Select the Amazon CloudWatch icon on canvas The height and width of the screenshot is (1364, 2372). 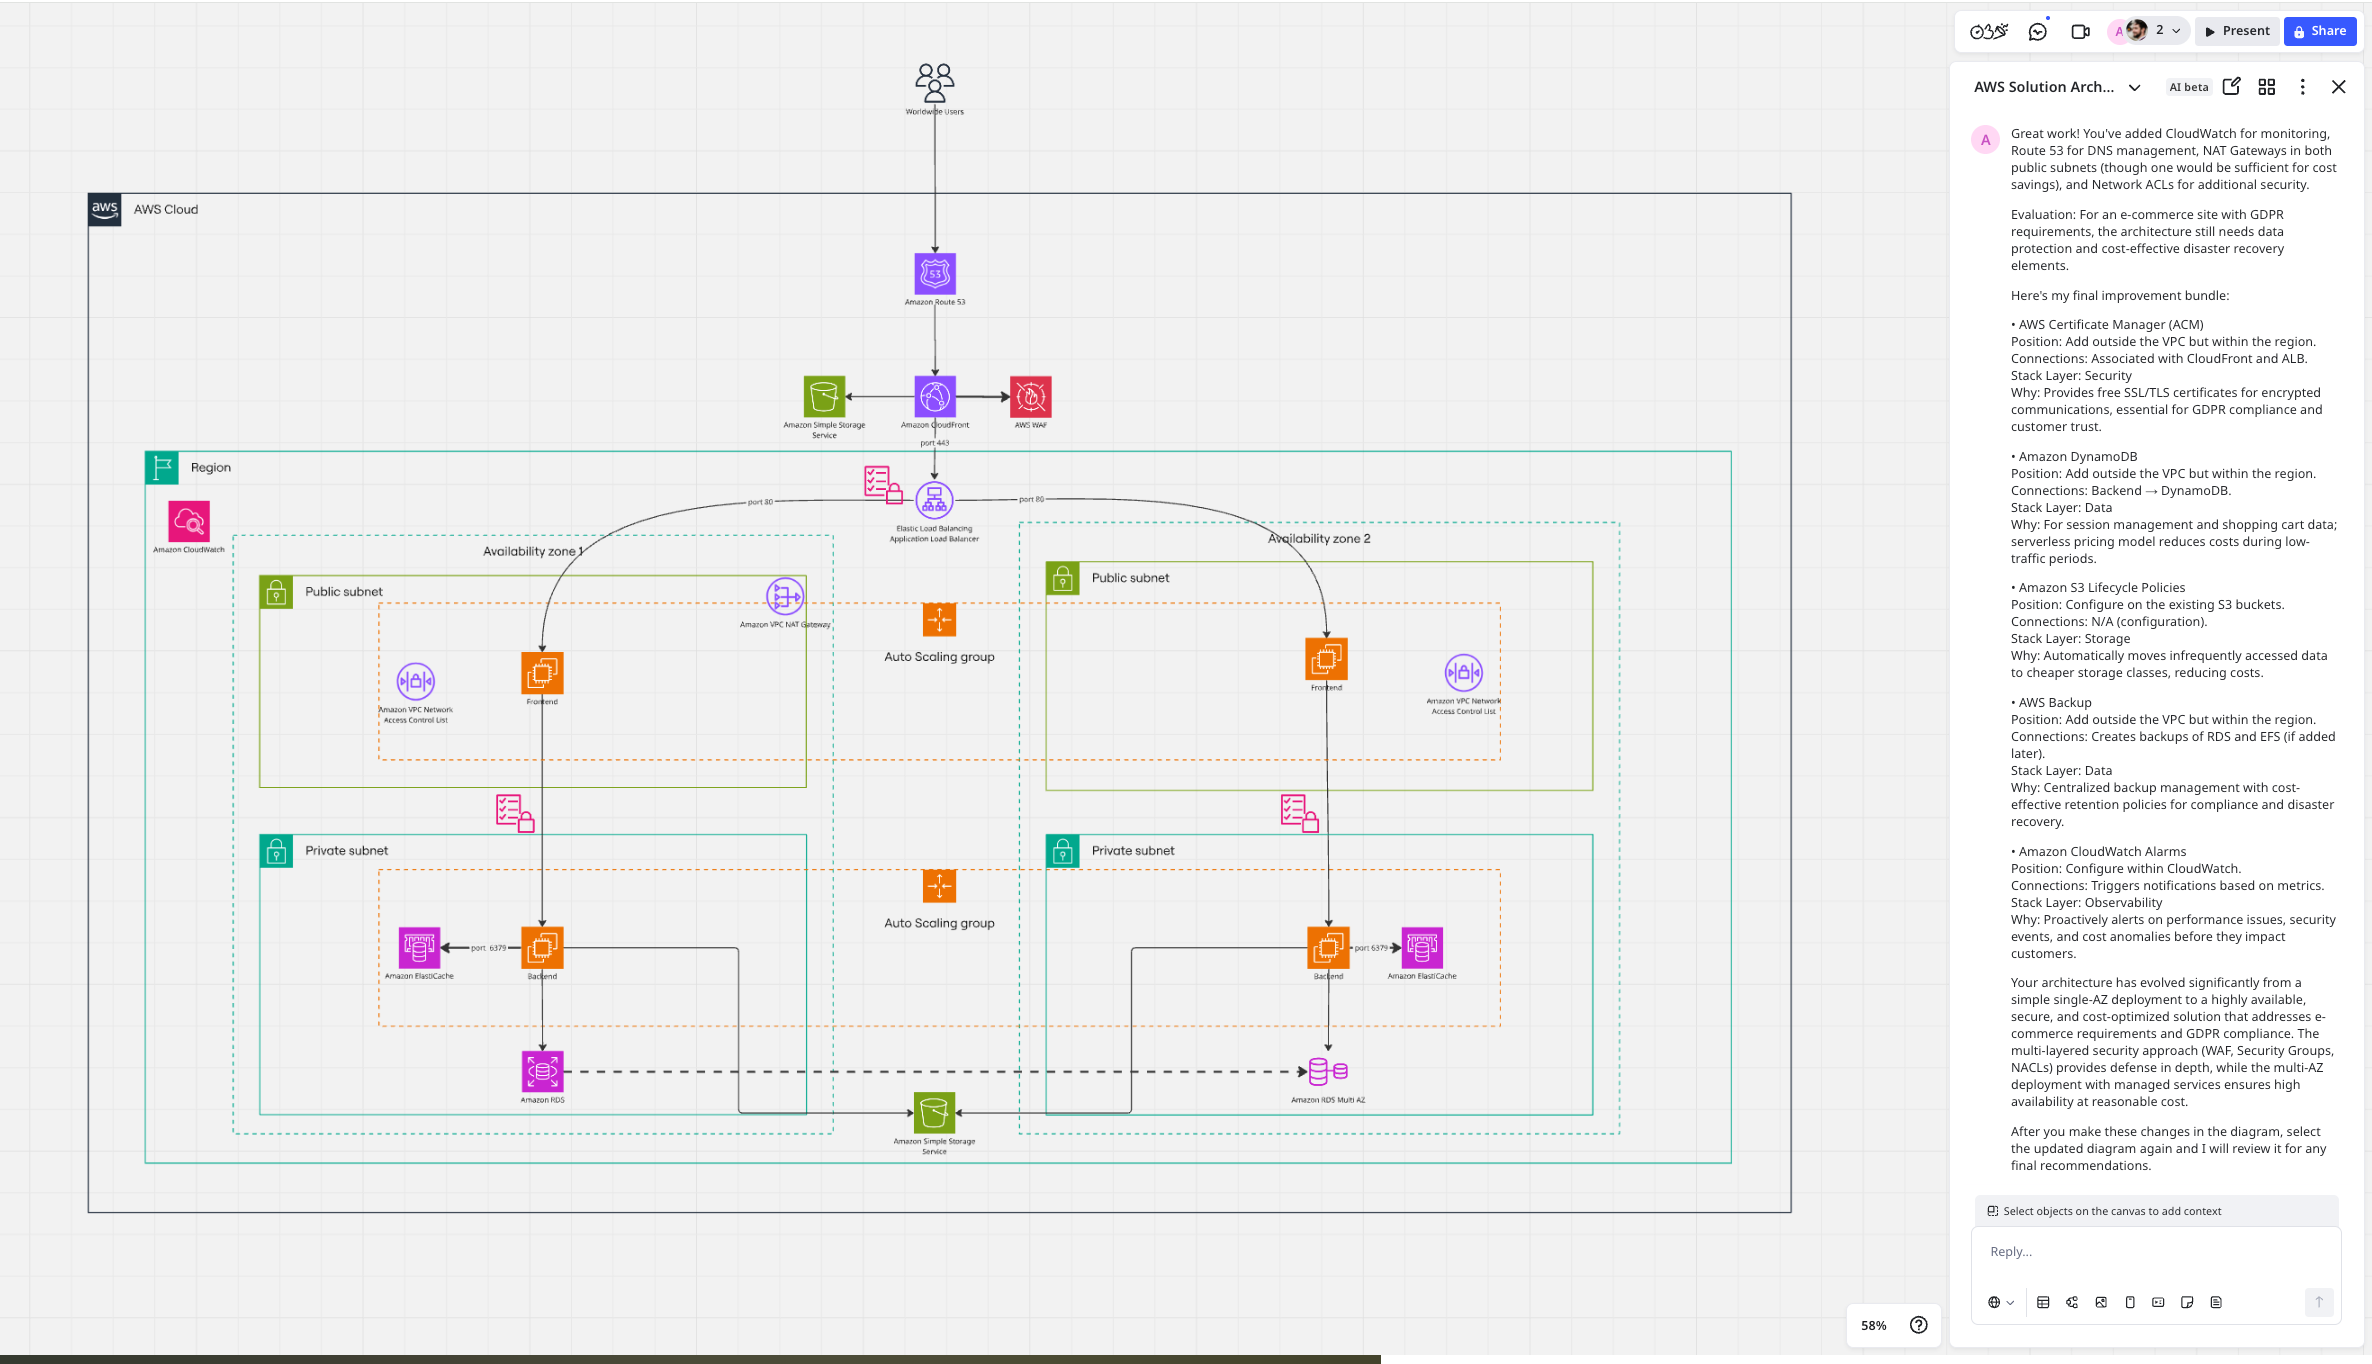click(189, 521)
